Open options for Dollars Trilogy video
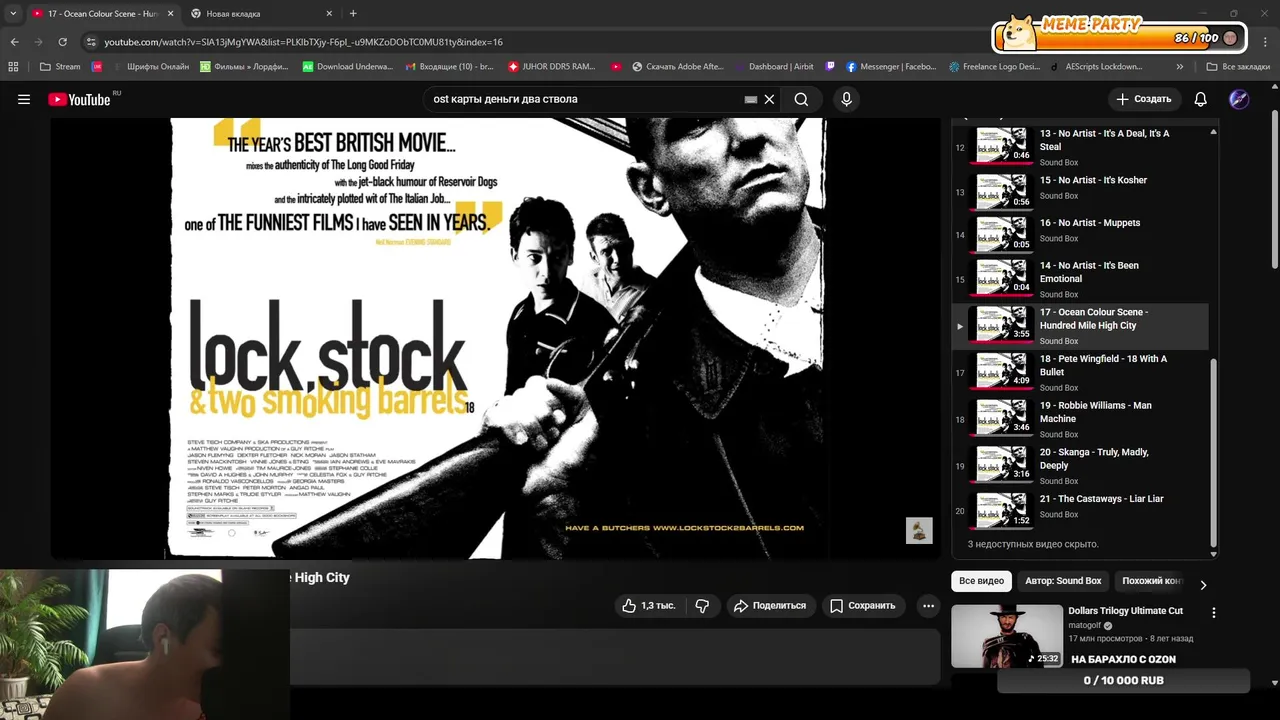 pyautogui.click(x=1213, y=613)
